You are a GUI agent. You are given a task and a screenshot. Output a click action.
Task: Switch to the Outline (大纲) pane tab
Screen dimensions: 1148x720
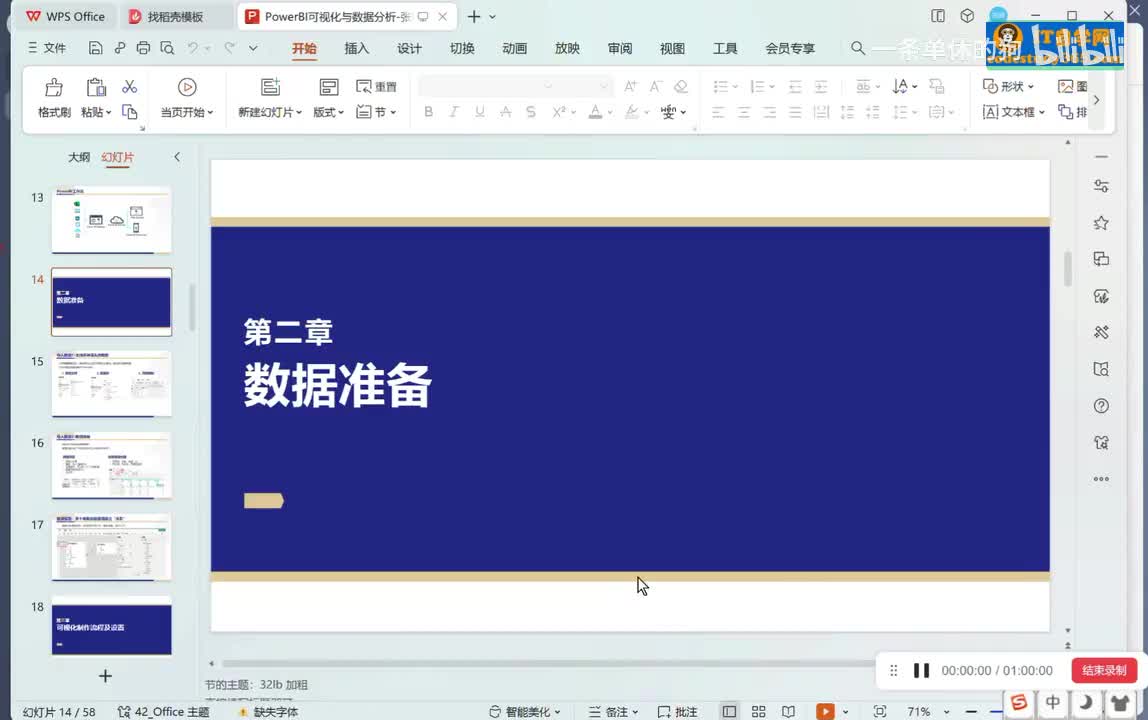(x=79, y=157)
